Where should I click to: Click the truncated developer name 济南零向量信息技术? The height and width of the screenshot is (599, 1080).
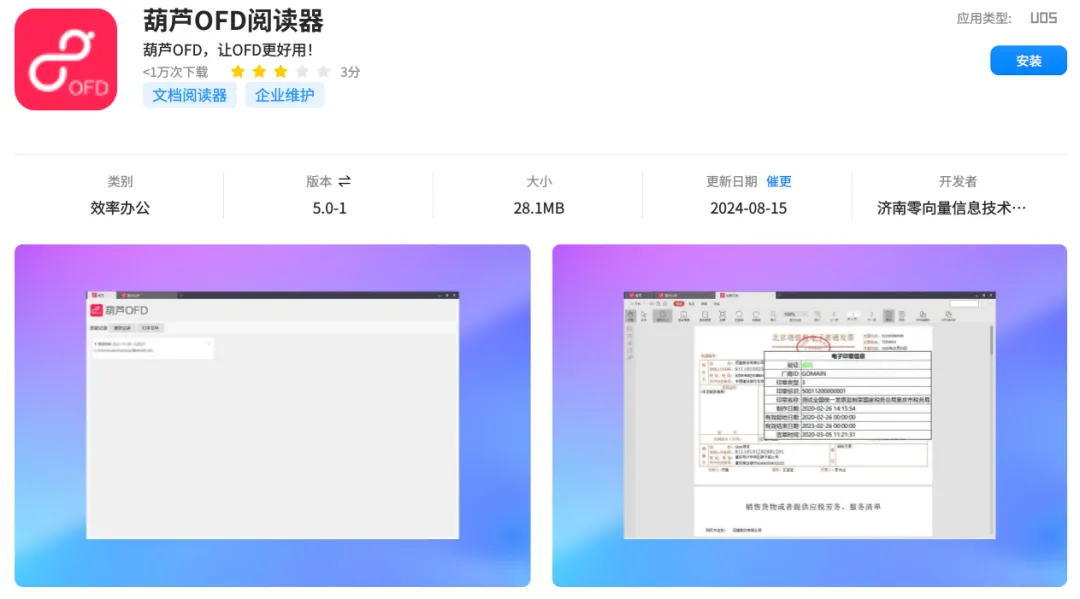tap(951, 208)
